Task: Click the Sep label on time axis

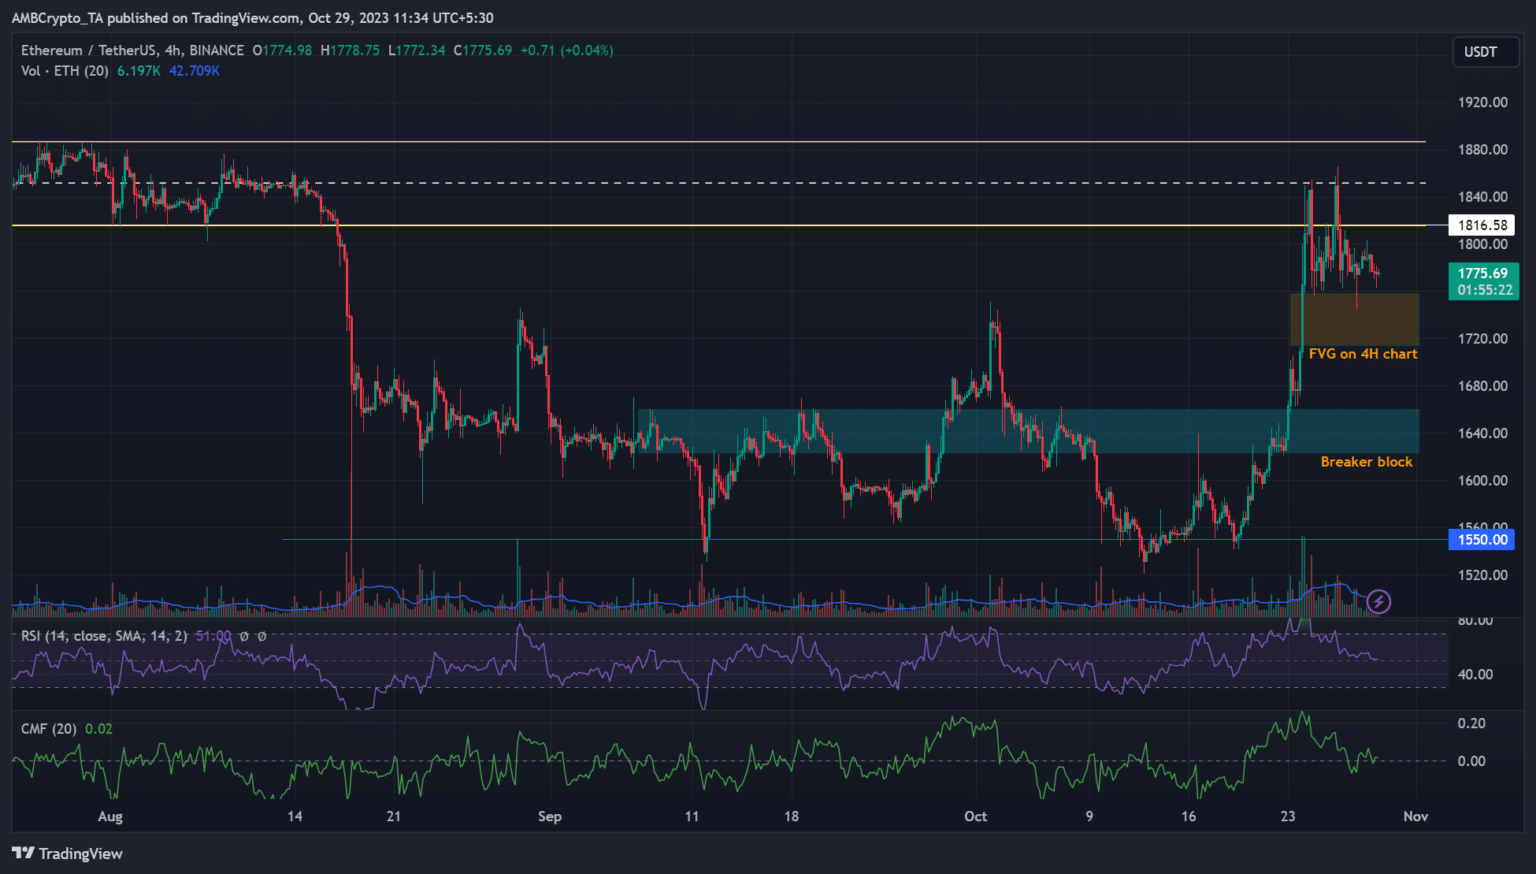Action: coord(549,817)
